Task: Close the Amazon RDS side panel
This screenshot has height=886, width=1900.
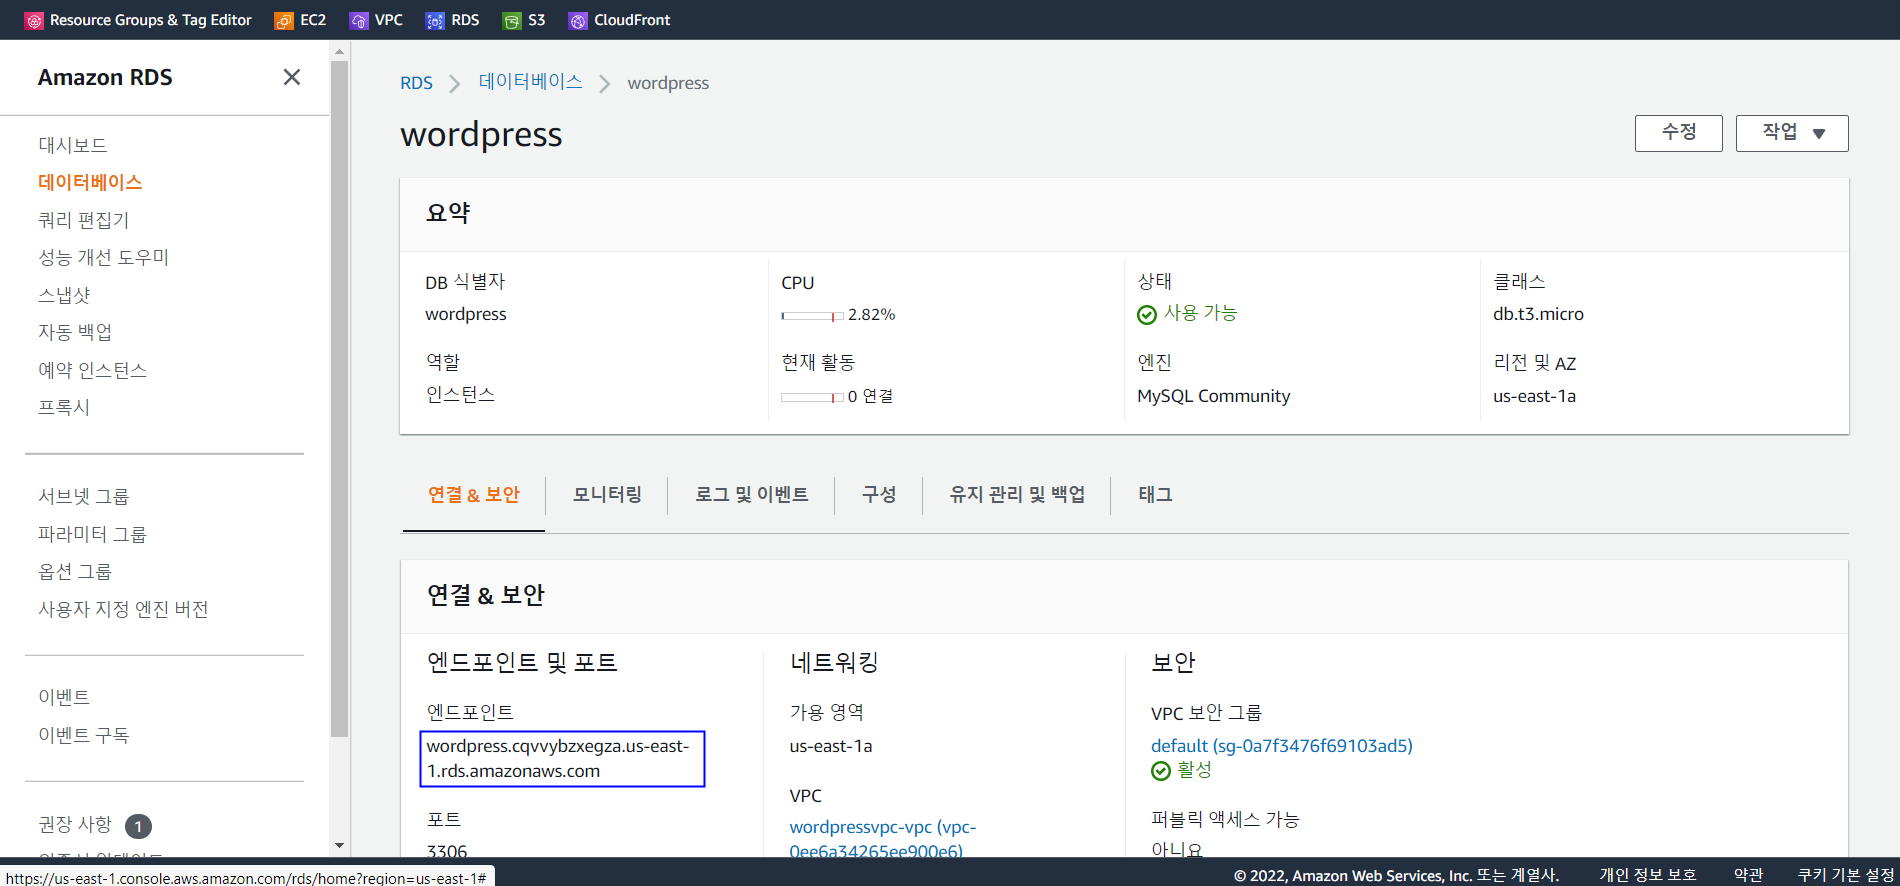Action: coord(292,77)
